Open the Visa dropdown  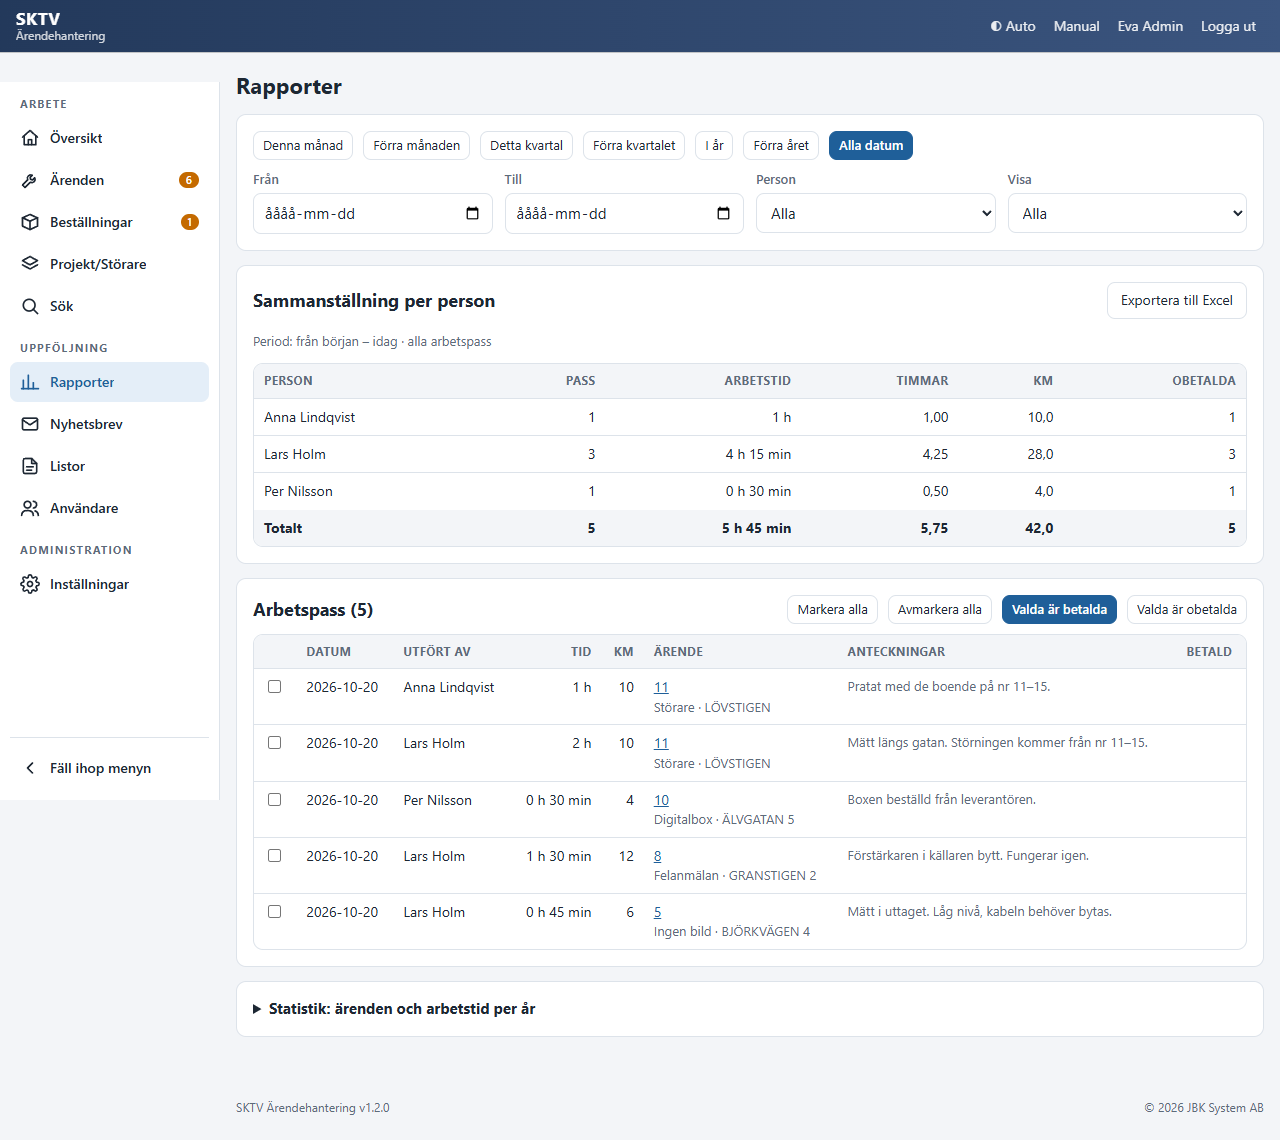(1127, 213)
